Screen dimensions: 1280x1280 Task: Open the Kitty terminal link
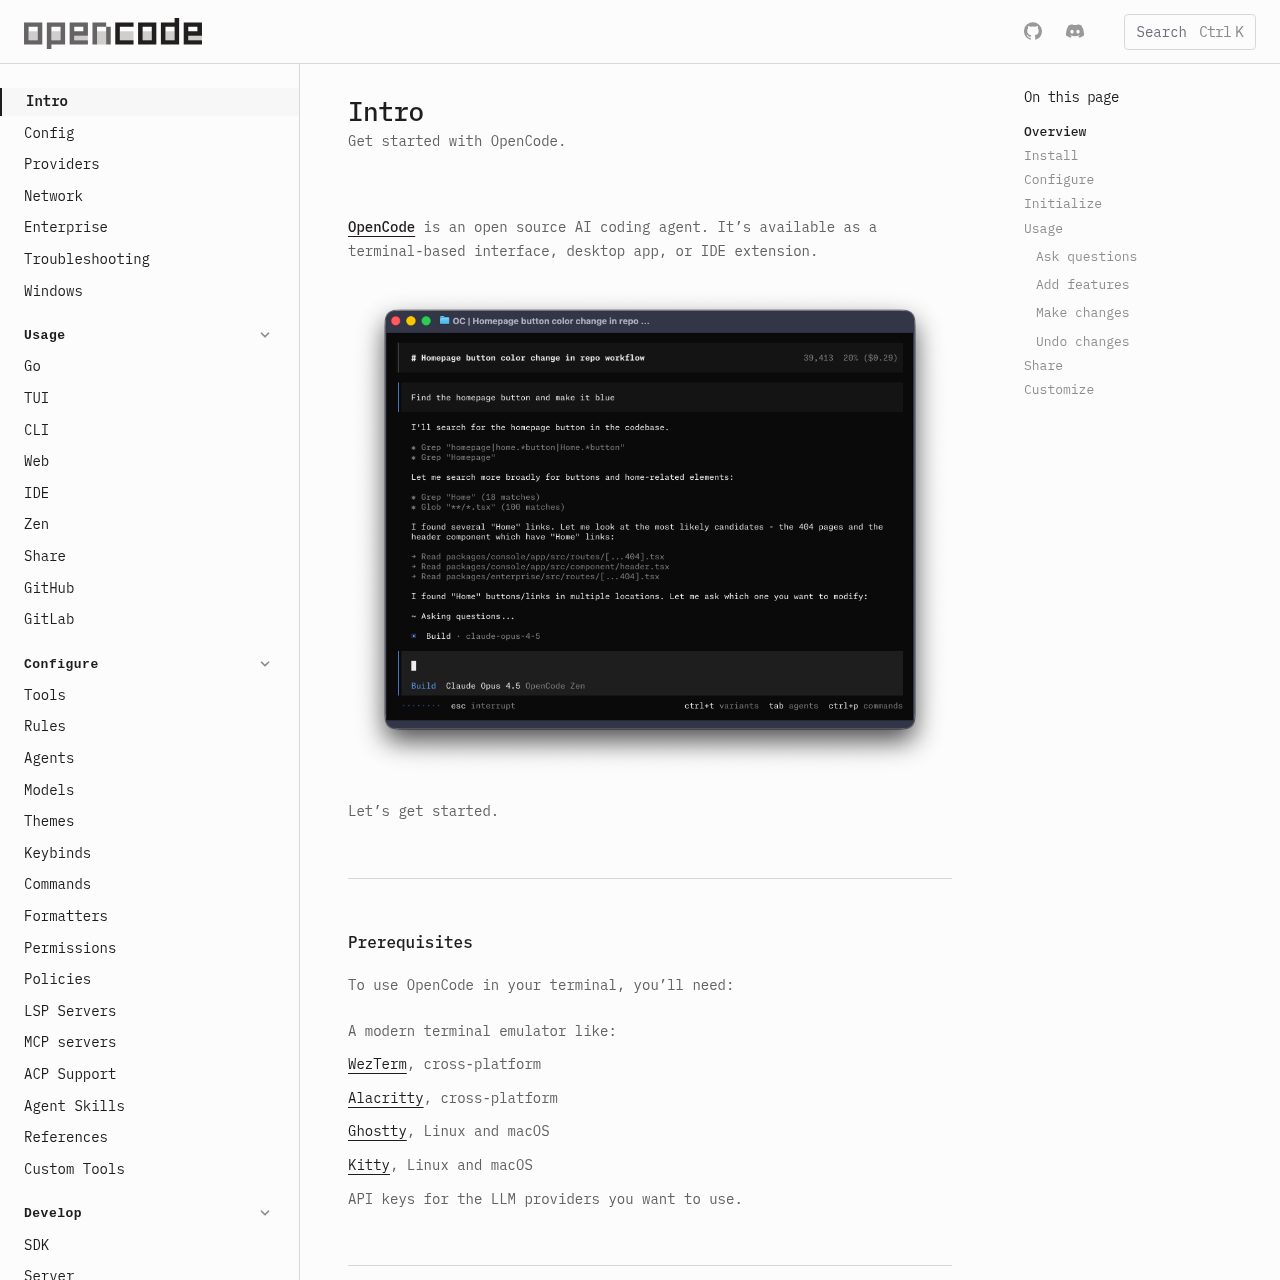pos(369,1165)
